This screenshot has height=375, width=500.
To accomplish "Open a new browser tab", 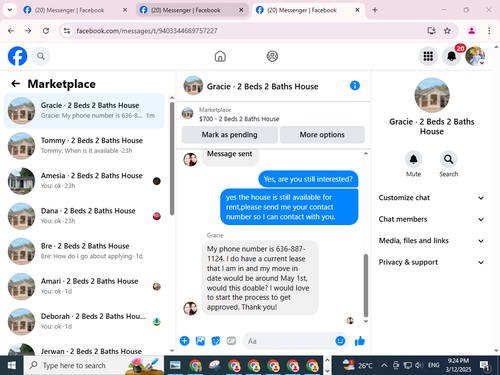I will click(375, 10).
